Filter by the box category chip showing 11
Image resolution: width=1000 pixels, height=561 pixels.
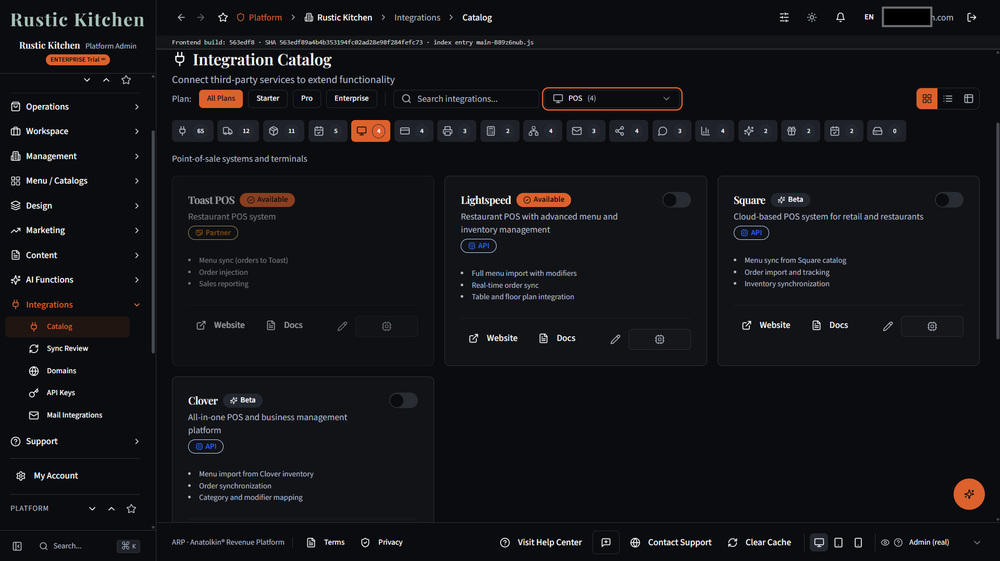point(283,131)
